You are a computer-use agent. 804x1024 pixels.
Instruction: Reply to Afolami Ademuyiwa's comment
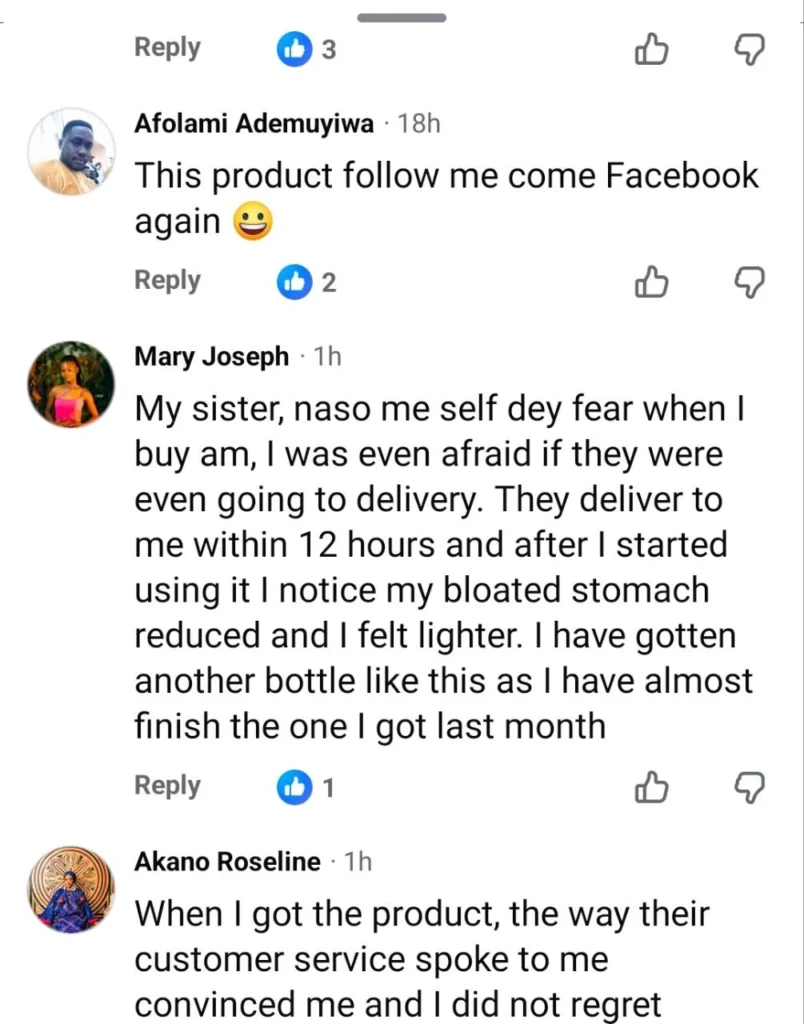pos(167,281)
